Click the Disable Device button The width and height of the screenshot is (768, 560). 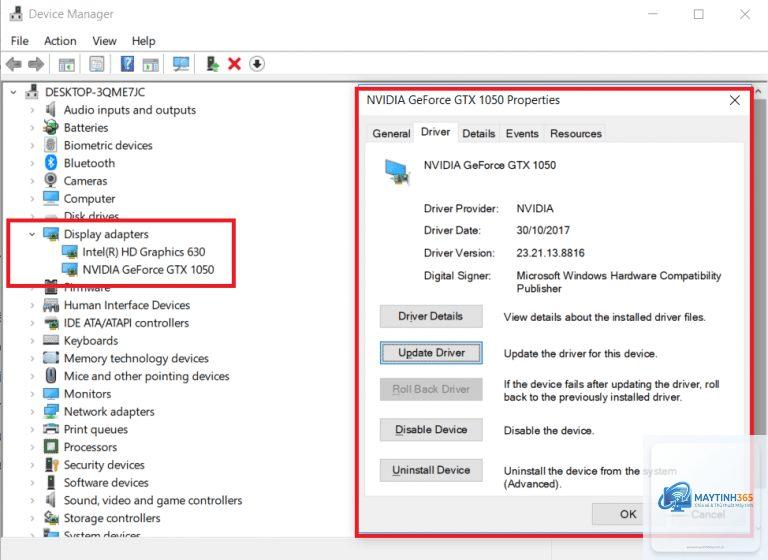(431, 430)
